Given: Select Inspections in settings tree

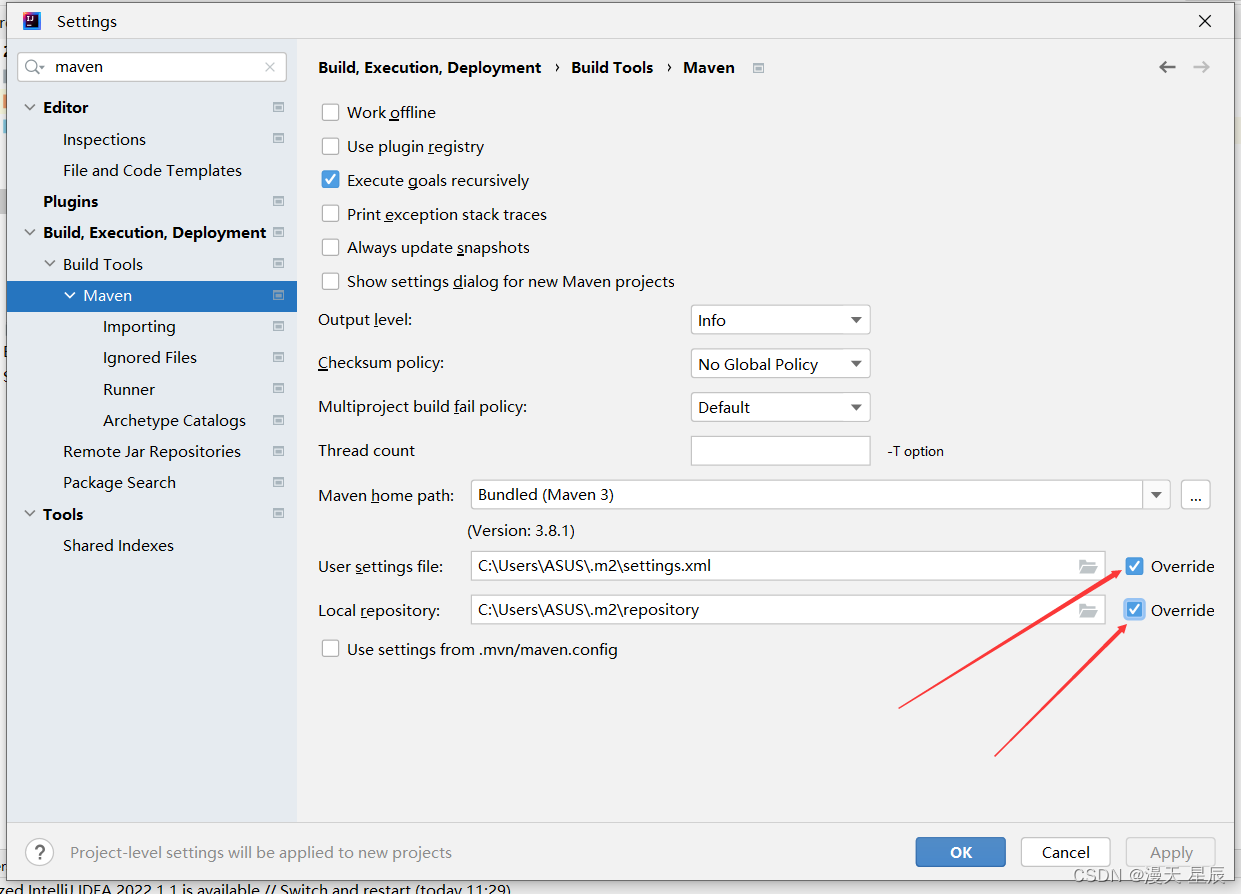Looking at the screenshot, I should click(x=104, y=139).
